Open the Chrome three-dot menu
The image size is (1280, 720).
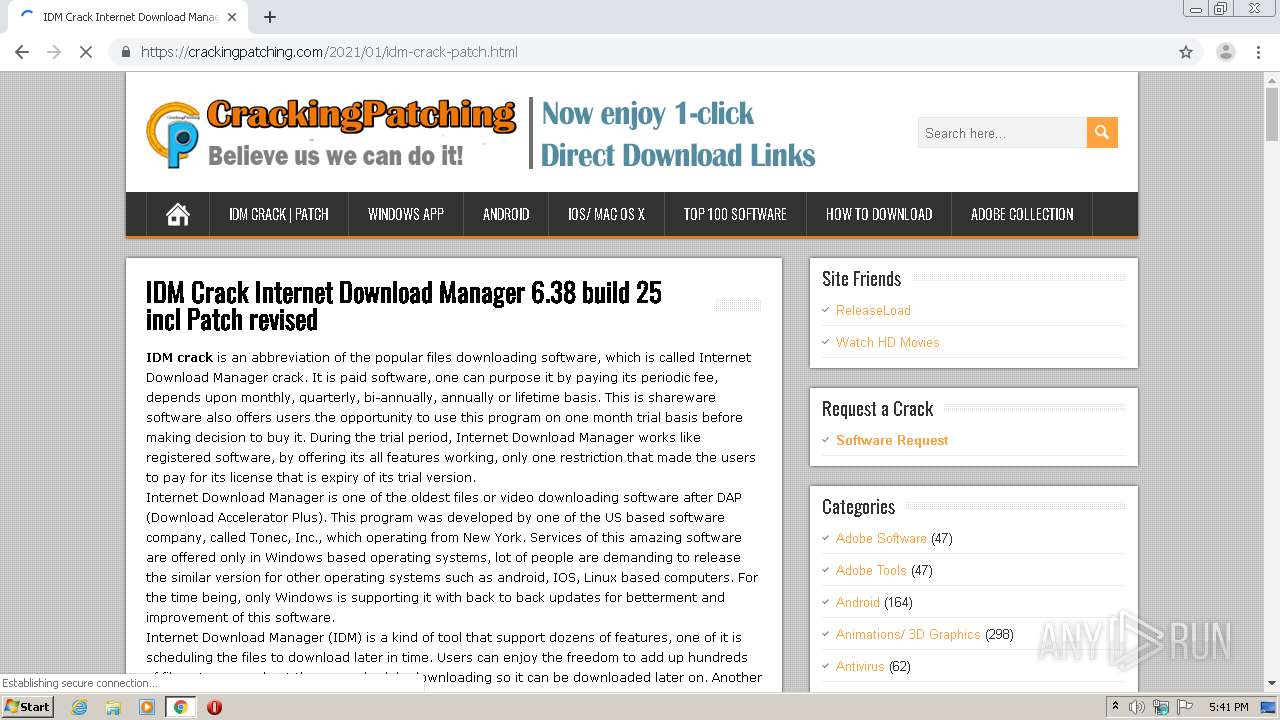1259,52
